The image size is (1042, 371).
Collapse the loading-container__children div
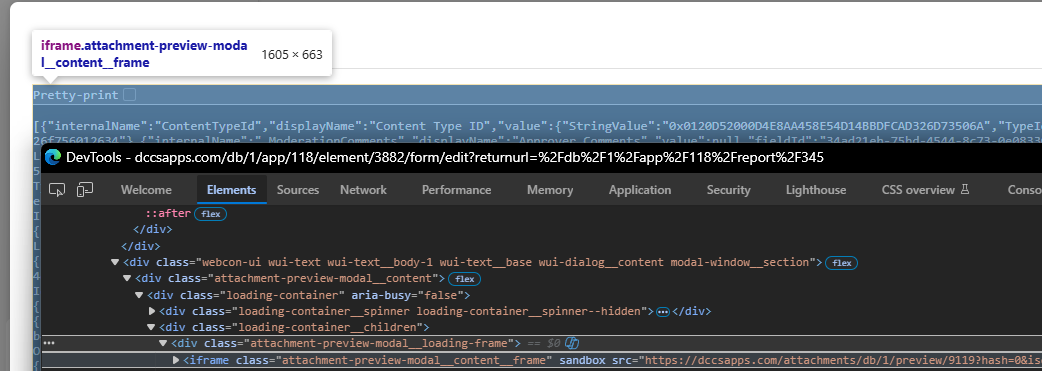(152, 327)
